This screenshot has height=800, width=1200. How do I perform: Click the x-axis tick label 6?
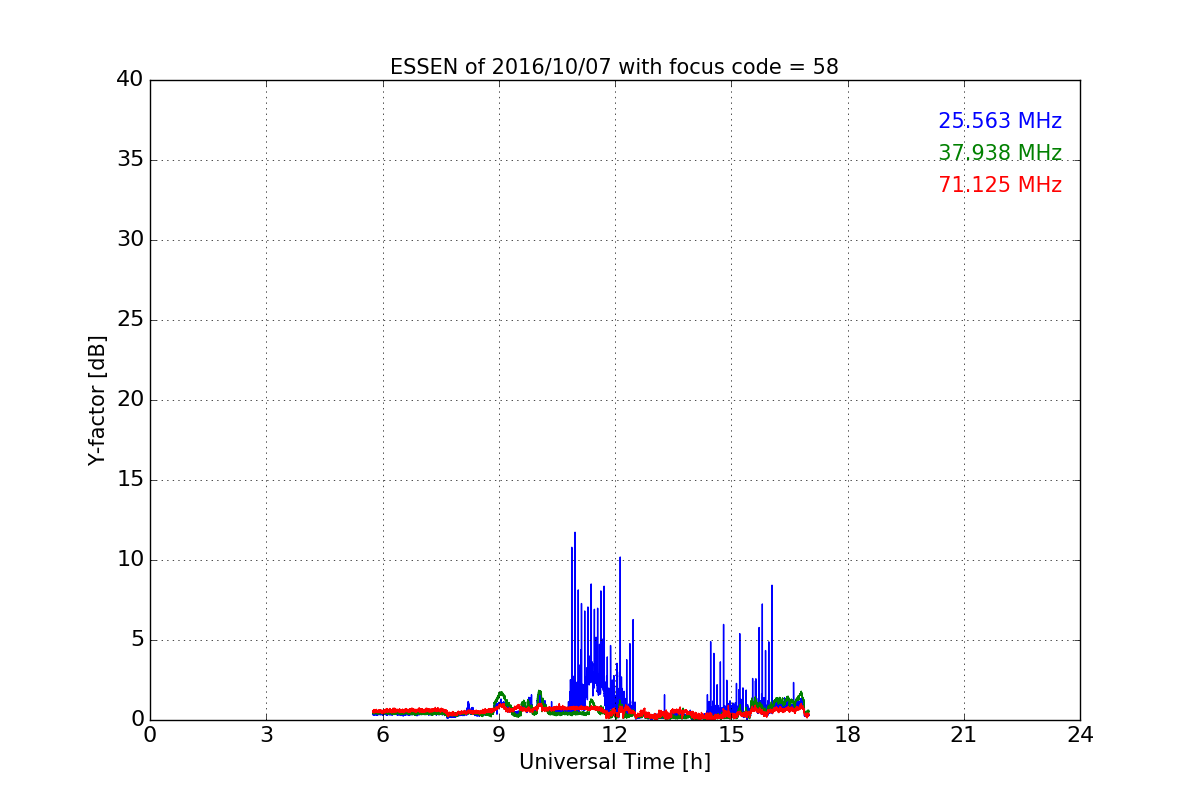(382, 735)
